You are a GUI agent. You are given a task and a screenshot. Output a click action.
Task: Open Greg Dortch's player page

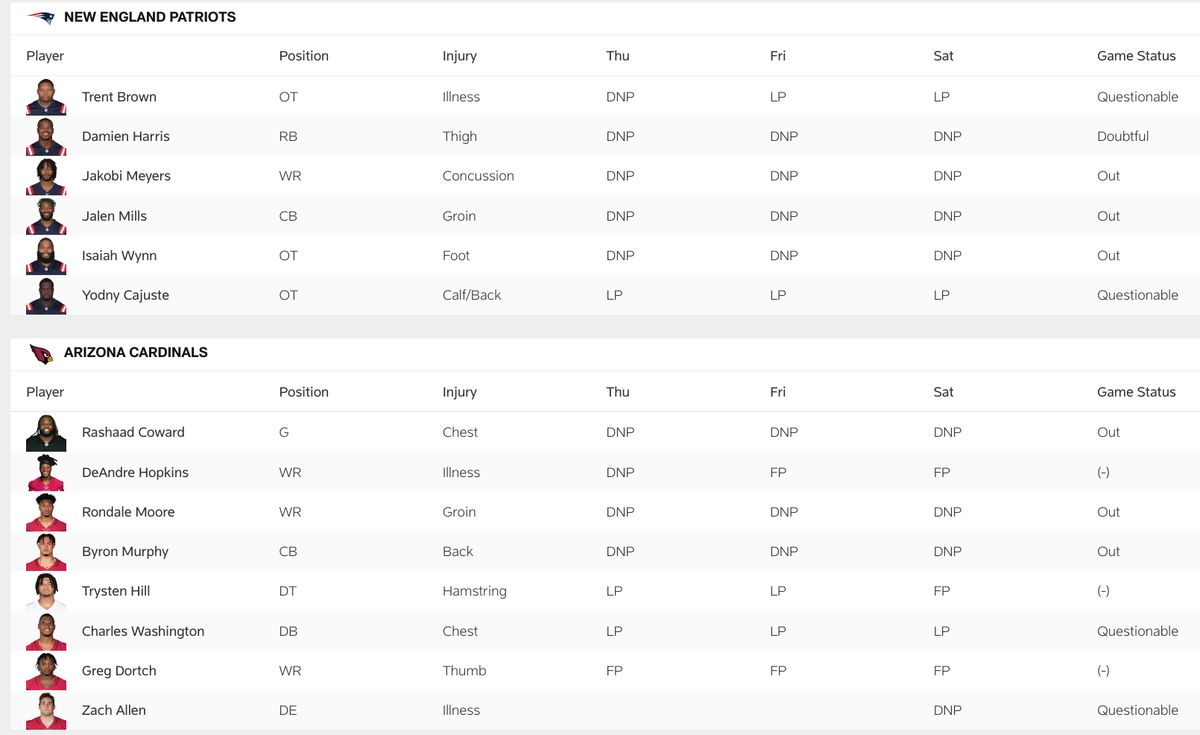[x=119, y=671]
